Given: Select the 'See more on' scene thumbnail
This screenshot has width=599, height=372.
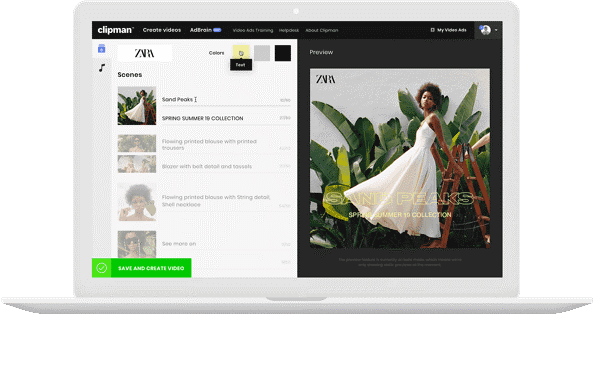Looking at the screenshot, I should click(x=137, y=244).
